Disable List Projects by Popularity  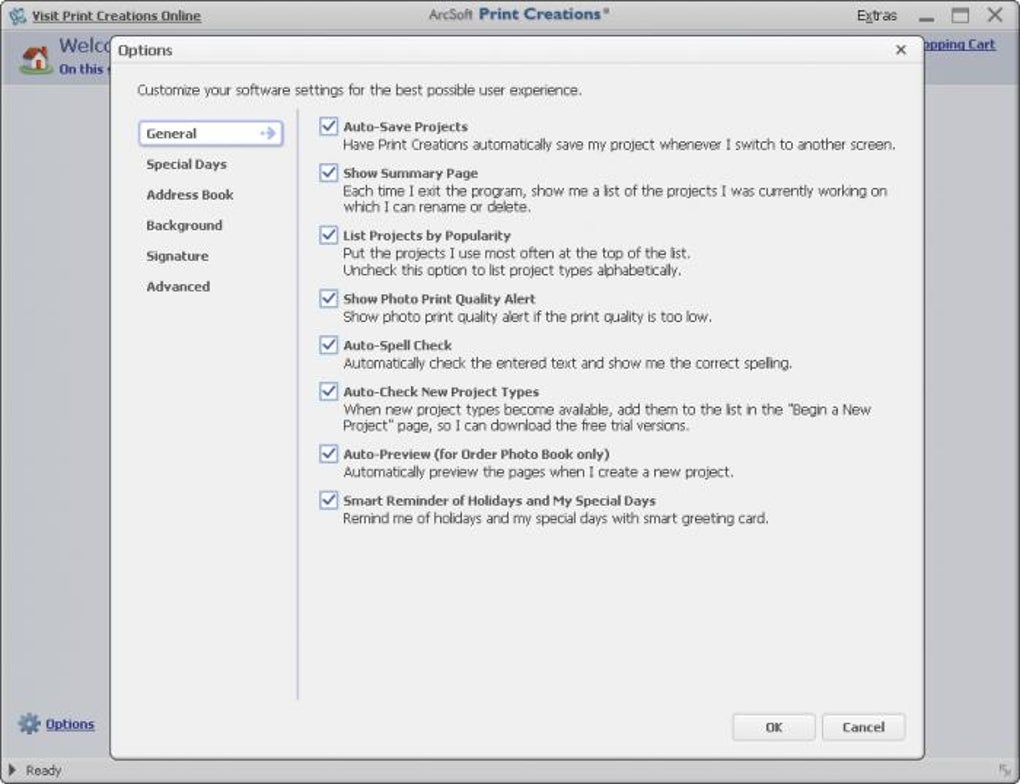point(329,234)
